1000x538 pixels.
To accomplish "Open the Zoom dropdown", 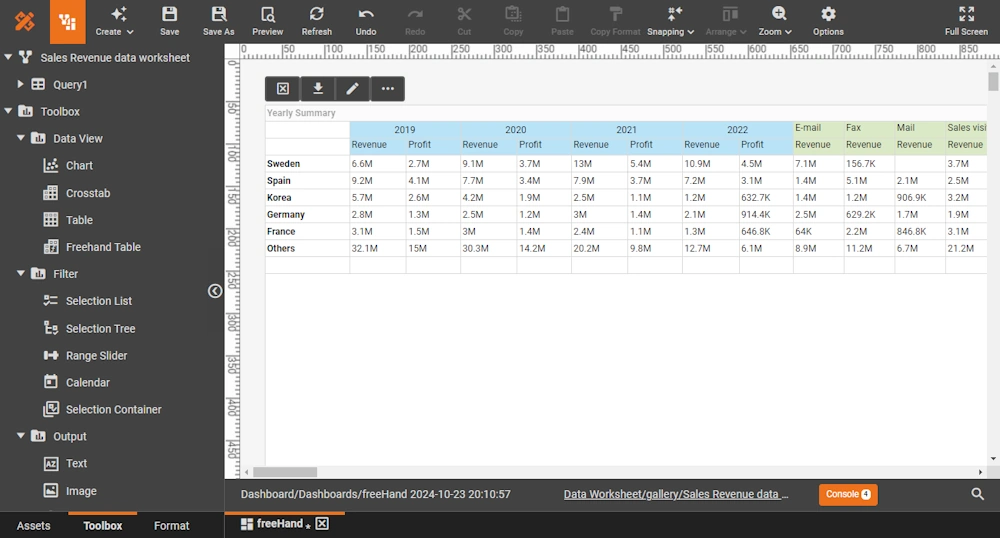I will (776, 20).
